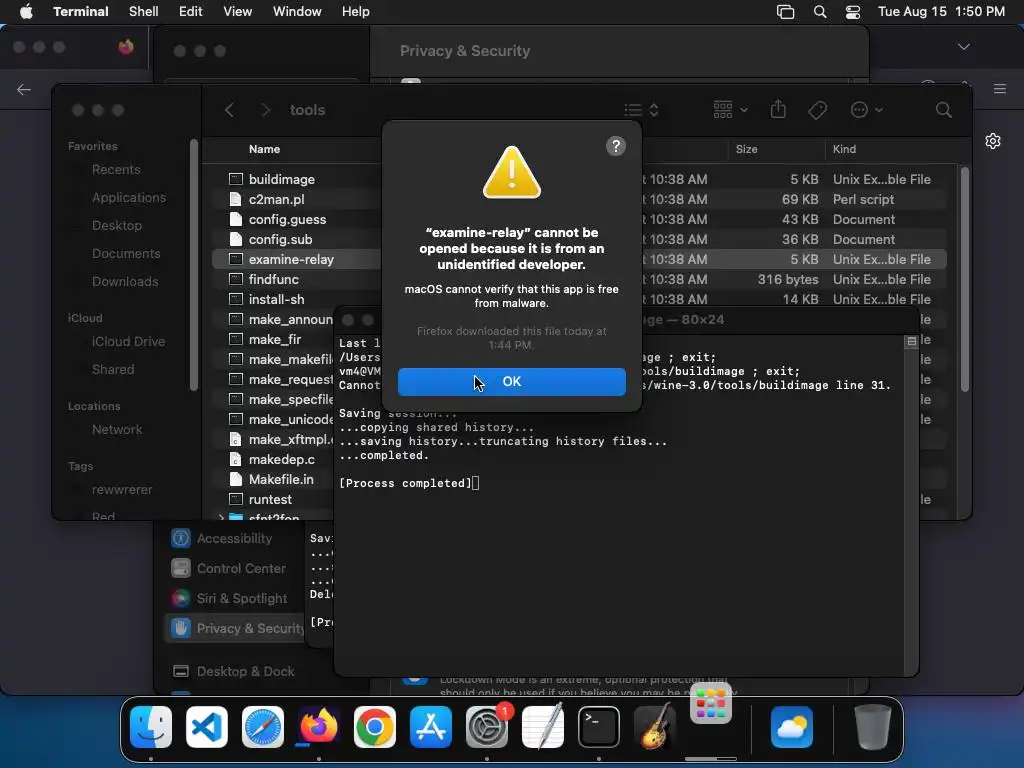The image size is (1024, 768).
Task: Open GarageBand from the Dock
Action: point(654,727)
